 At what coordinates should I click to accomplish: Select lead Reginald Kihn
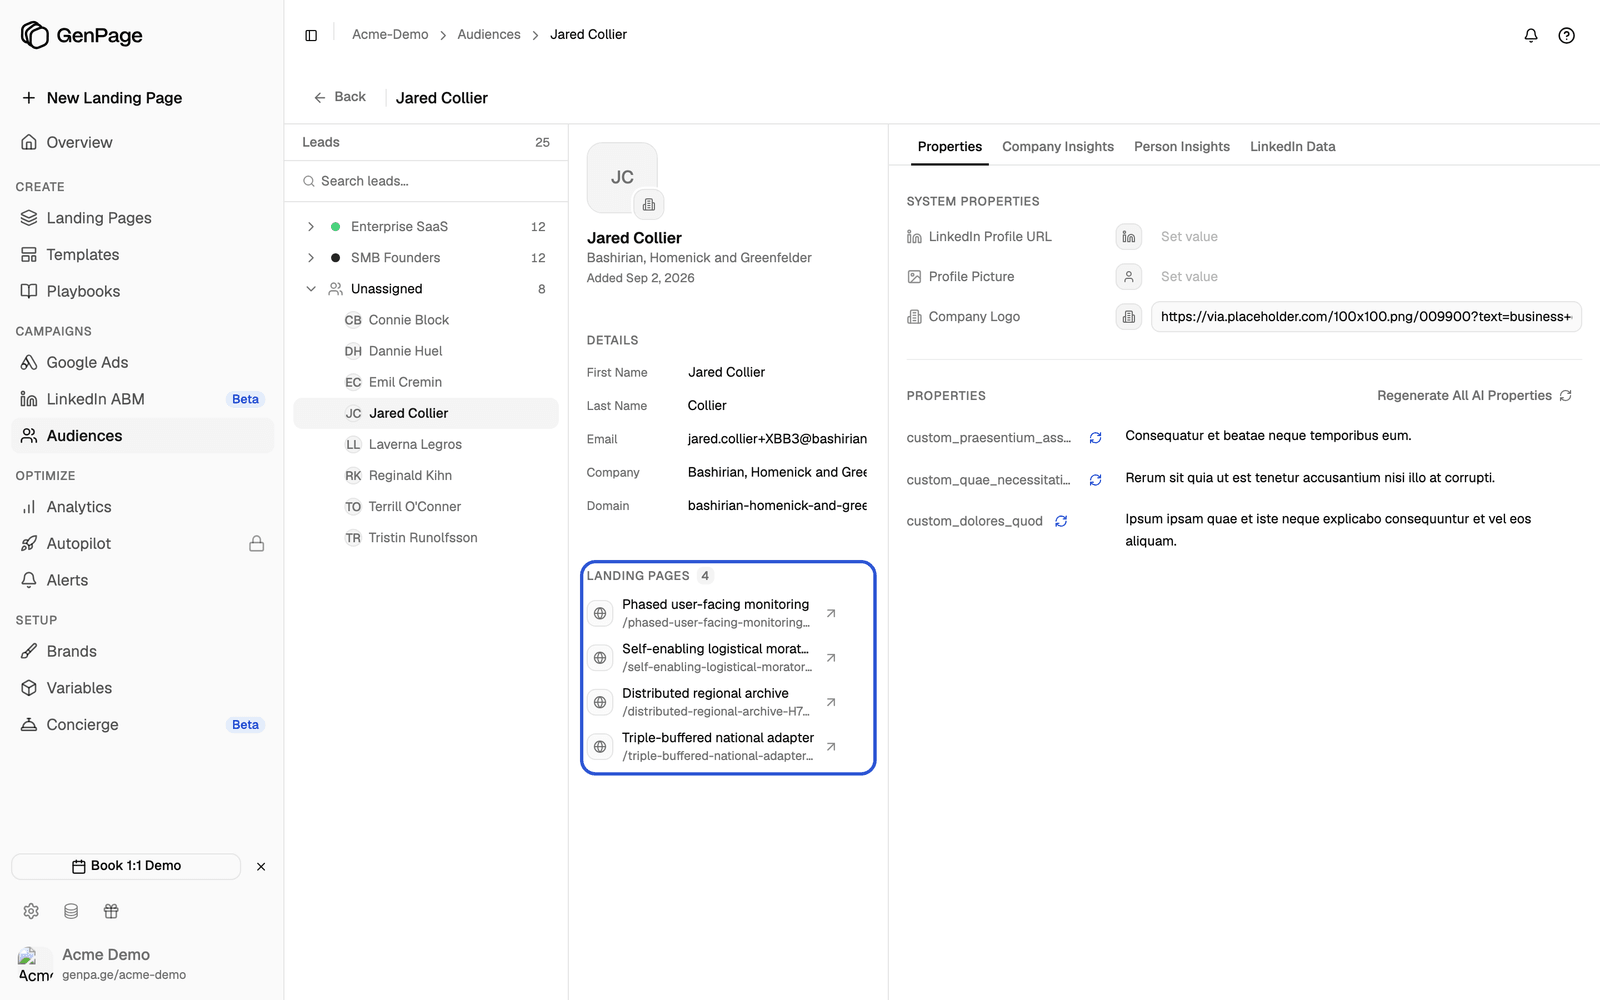click(x=426, y=476)
